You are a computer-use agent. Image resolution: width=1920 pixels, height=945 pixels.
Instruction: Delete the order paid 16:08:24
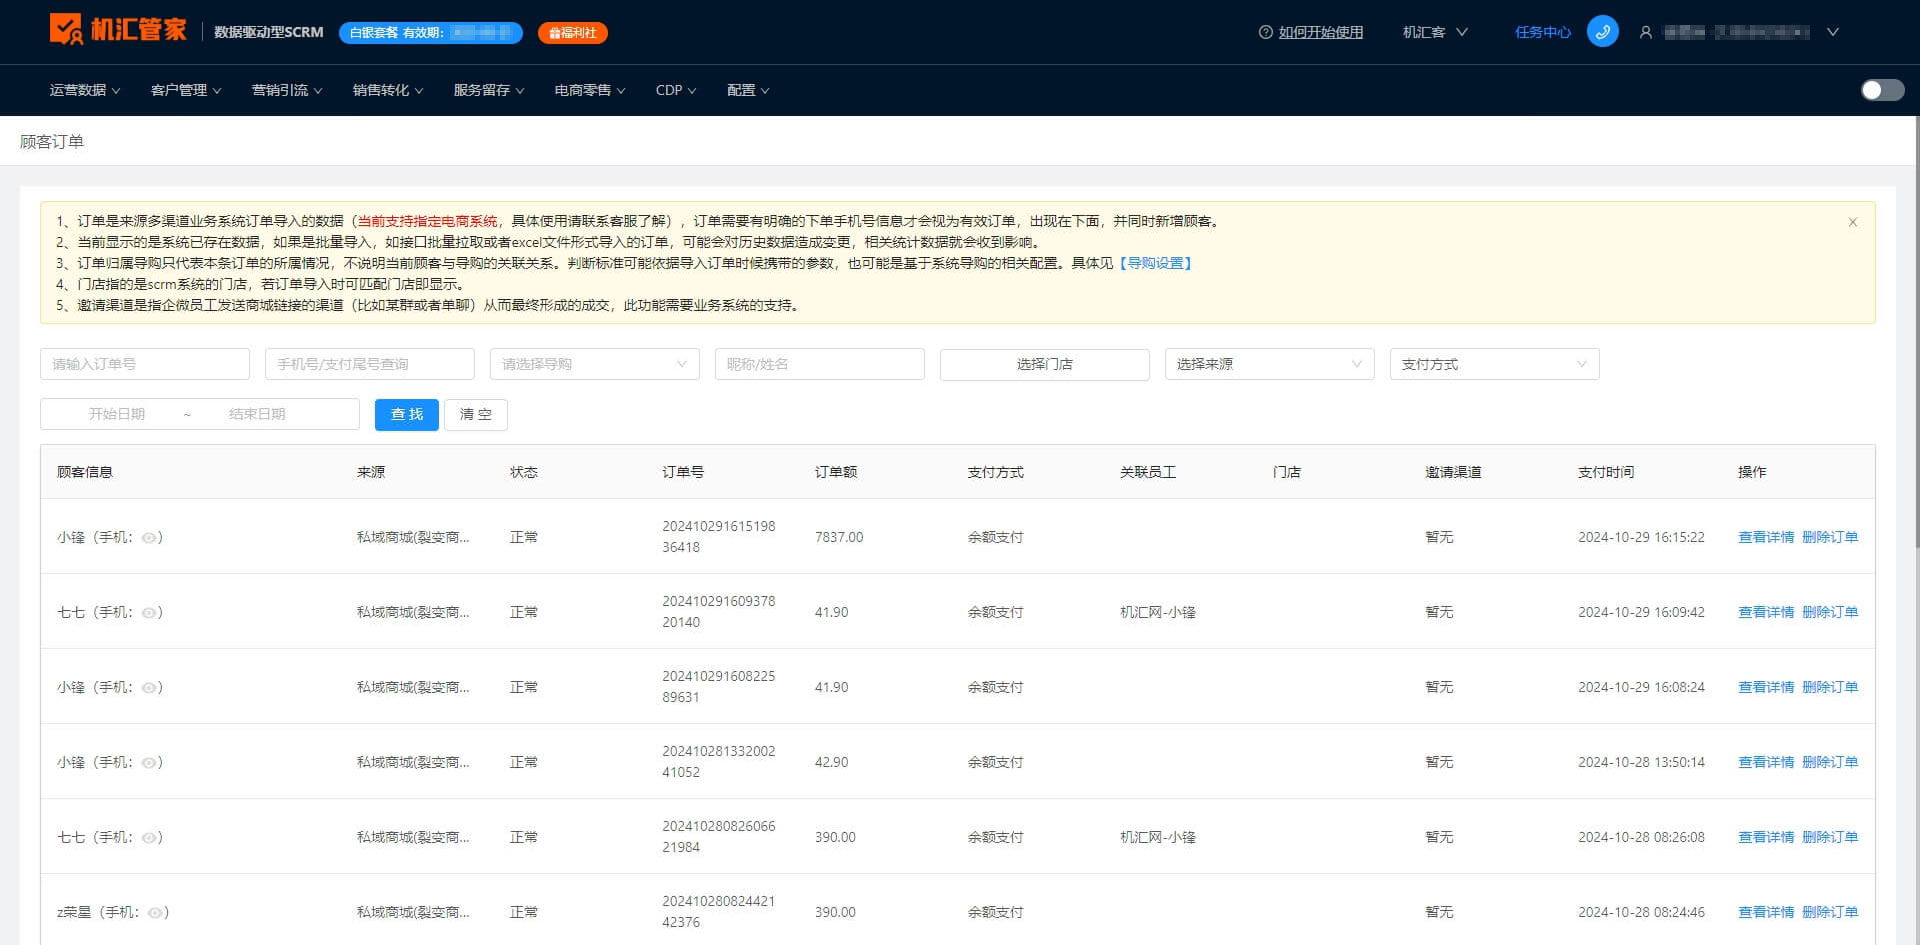coord(1830,687)
